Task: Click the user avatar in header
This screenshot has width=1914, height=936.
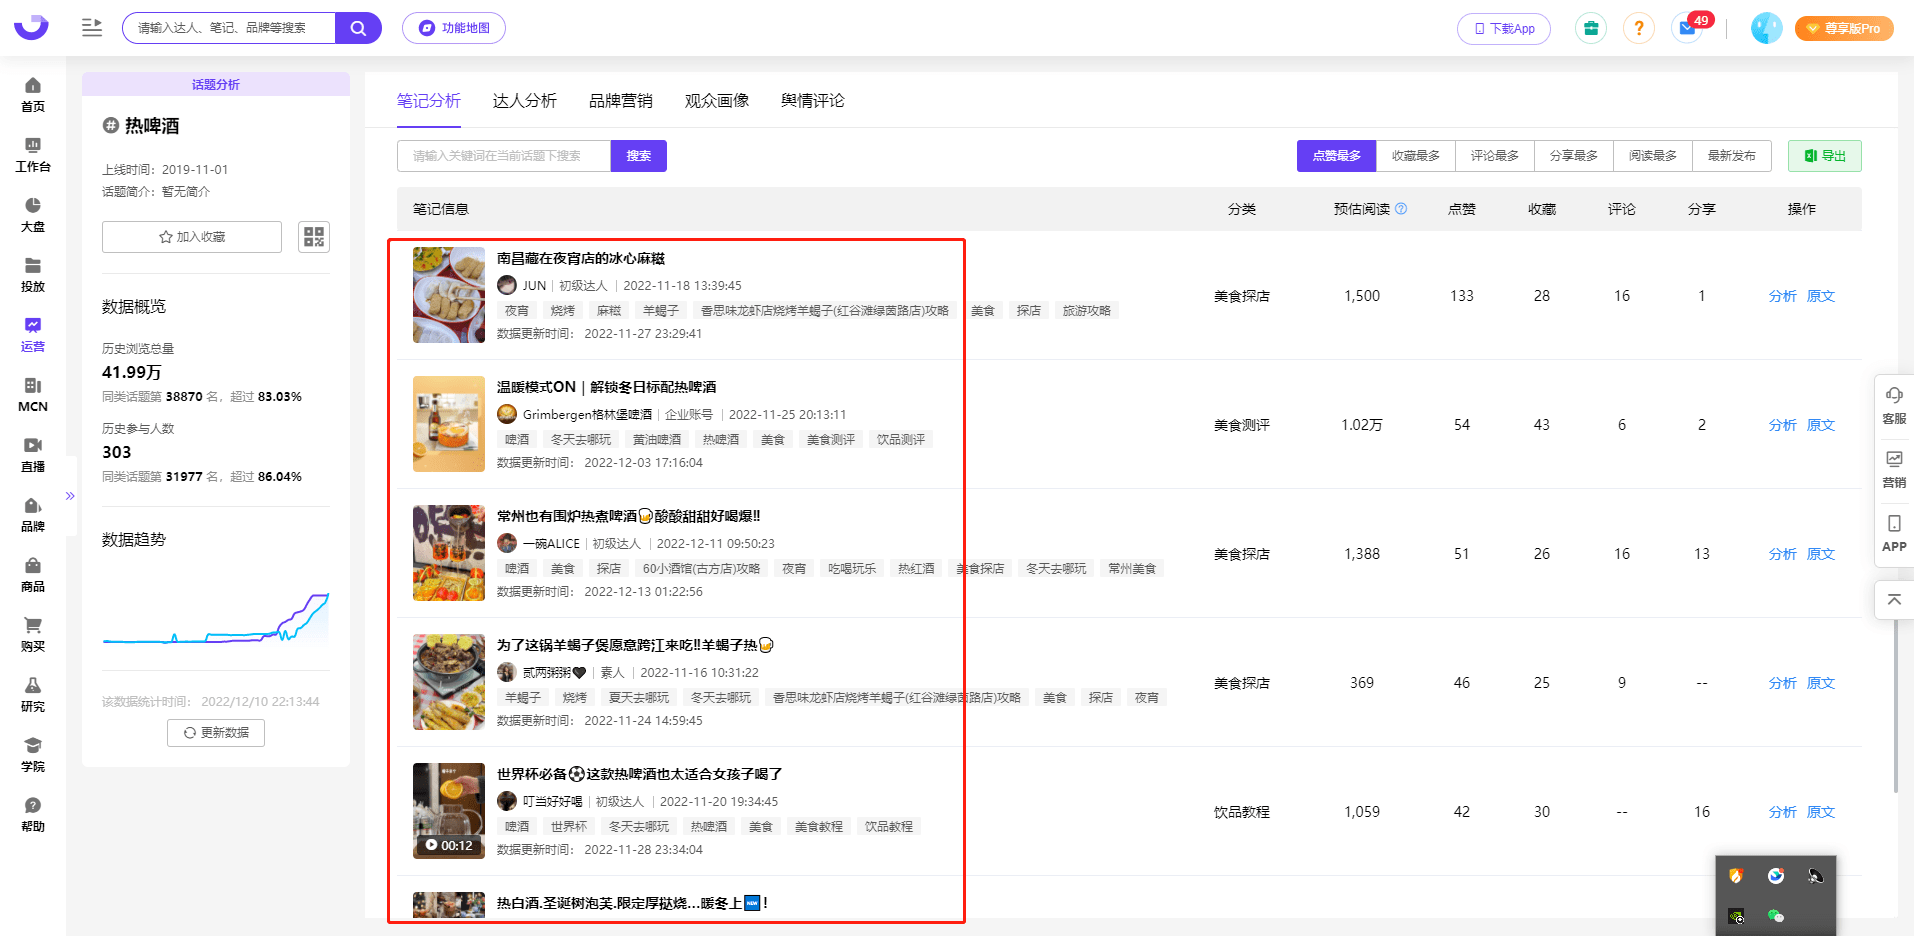Action: [x=1766, y=28]
